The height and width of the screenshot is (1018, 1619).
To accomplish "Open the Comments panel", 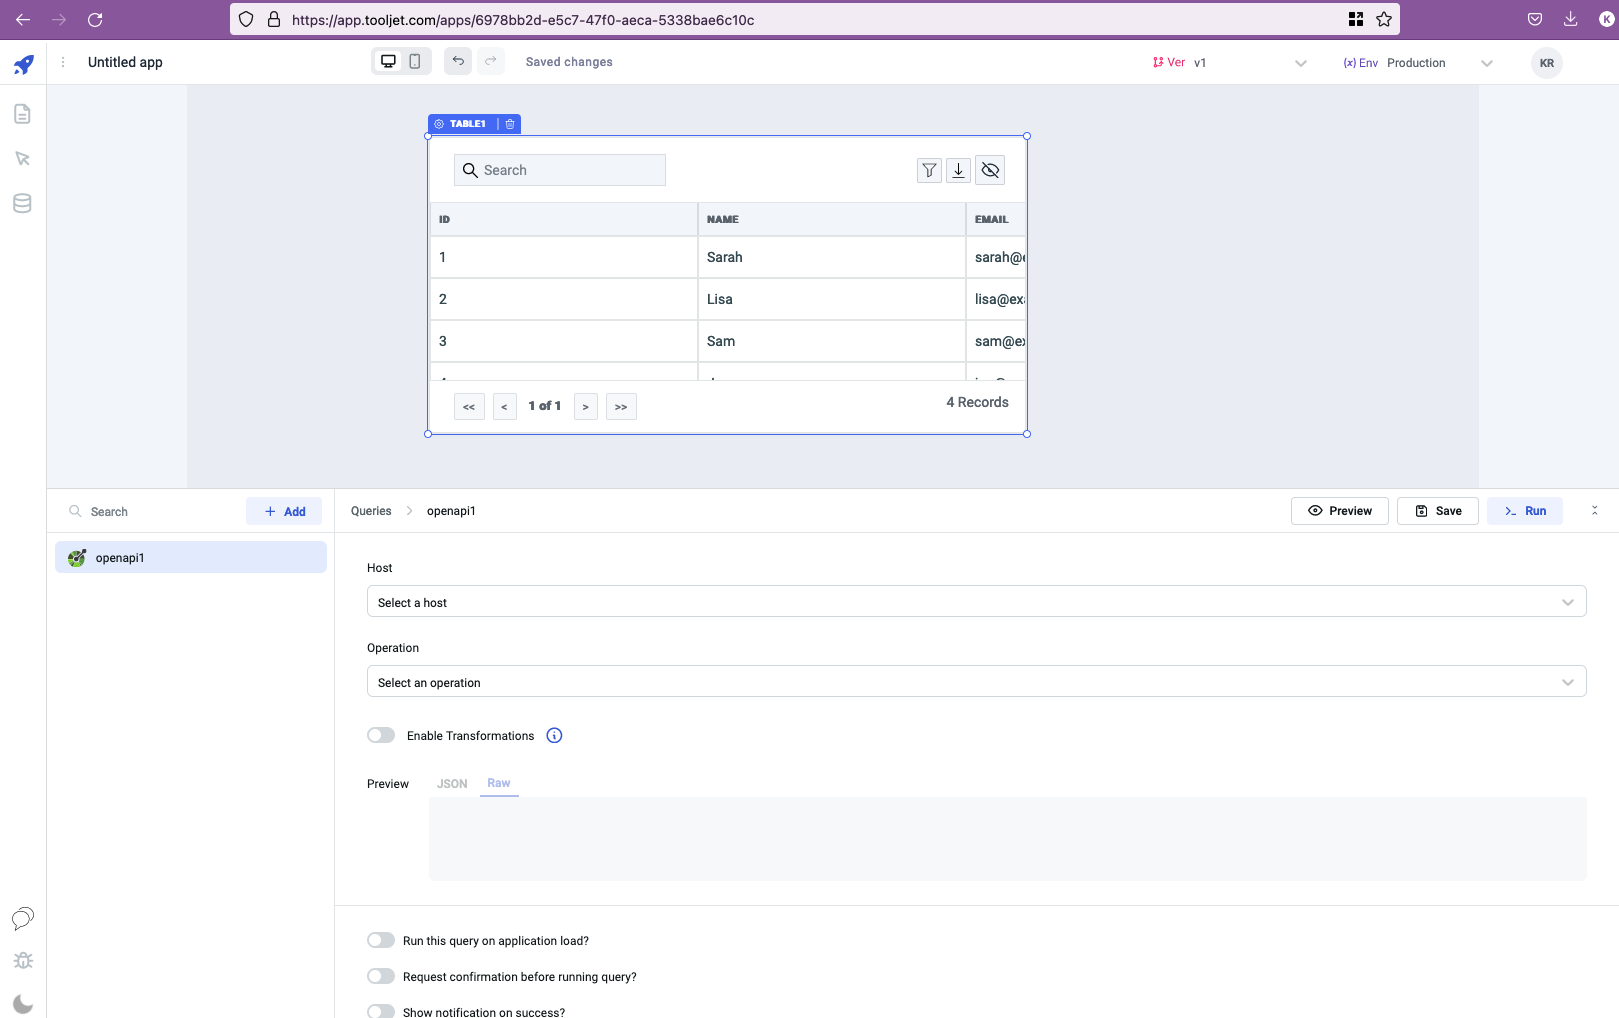I will click(x=22, y=919).
